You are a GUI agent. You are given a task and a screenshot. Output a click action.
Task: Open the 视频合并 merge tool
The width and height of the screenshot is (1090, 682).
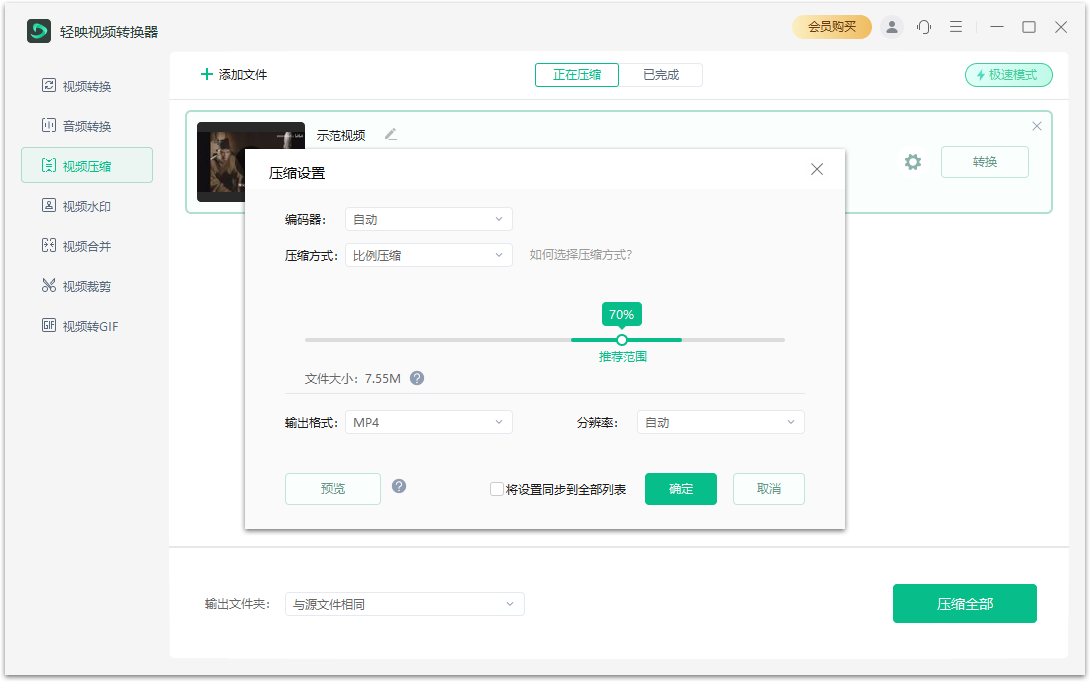86,245
